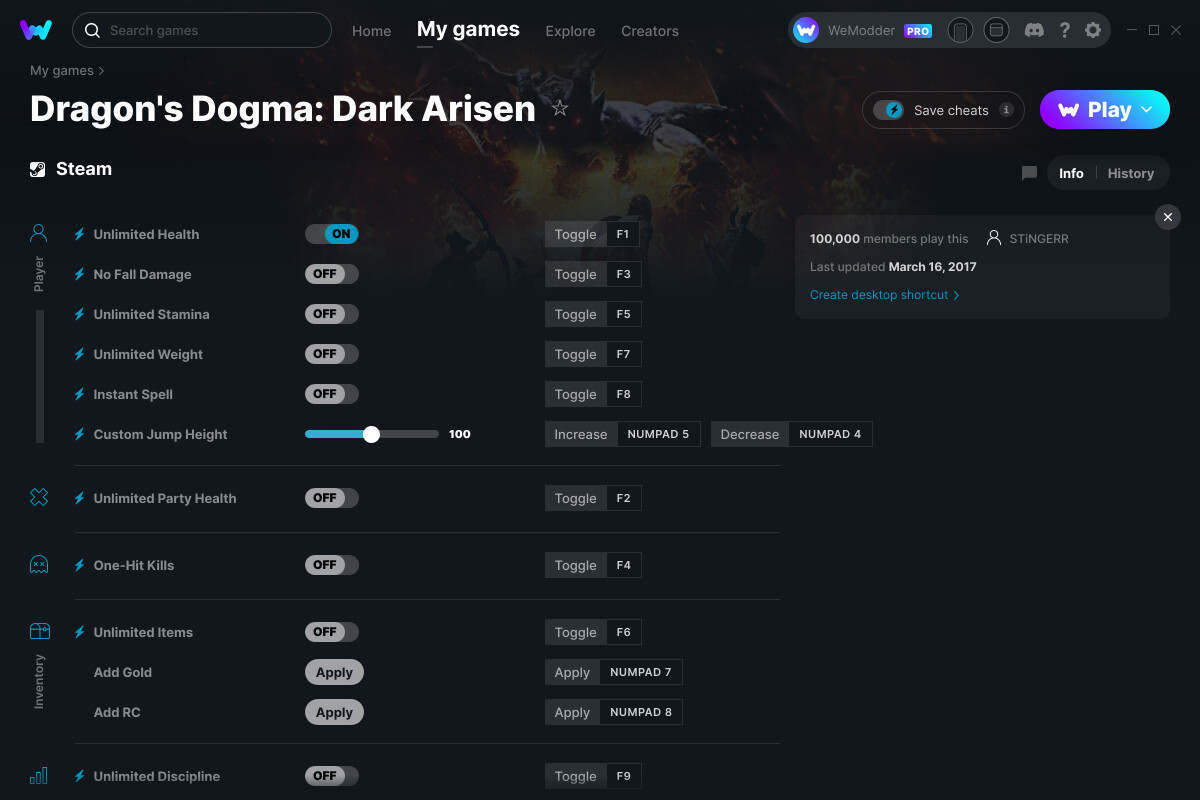Change the Increase NUMPAD 5 hotkey
This screenshot has width=1200, height=800.
point(659,434)
